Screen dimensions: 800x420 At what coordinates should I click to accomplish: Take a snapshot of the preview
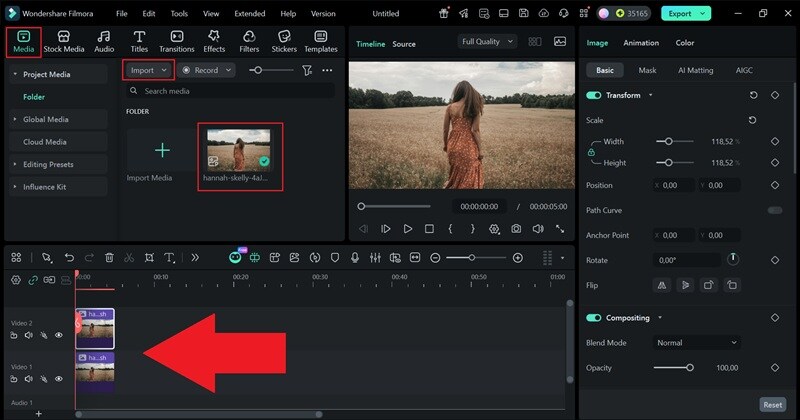pyautogui.click(x=516, y=229)
